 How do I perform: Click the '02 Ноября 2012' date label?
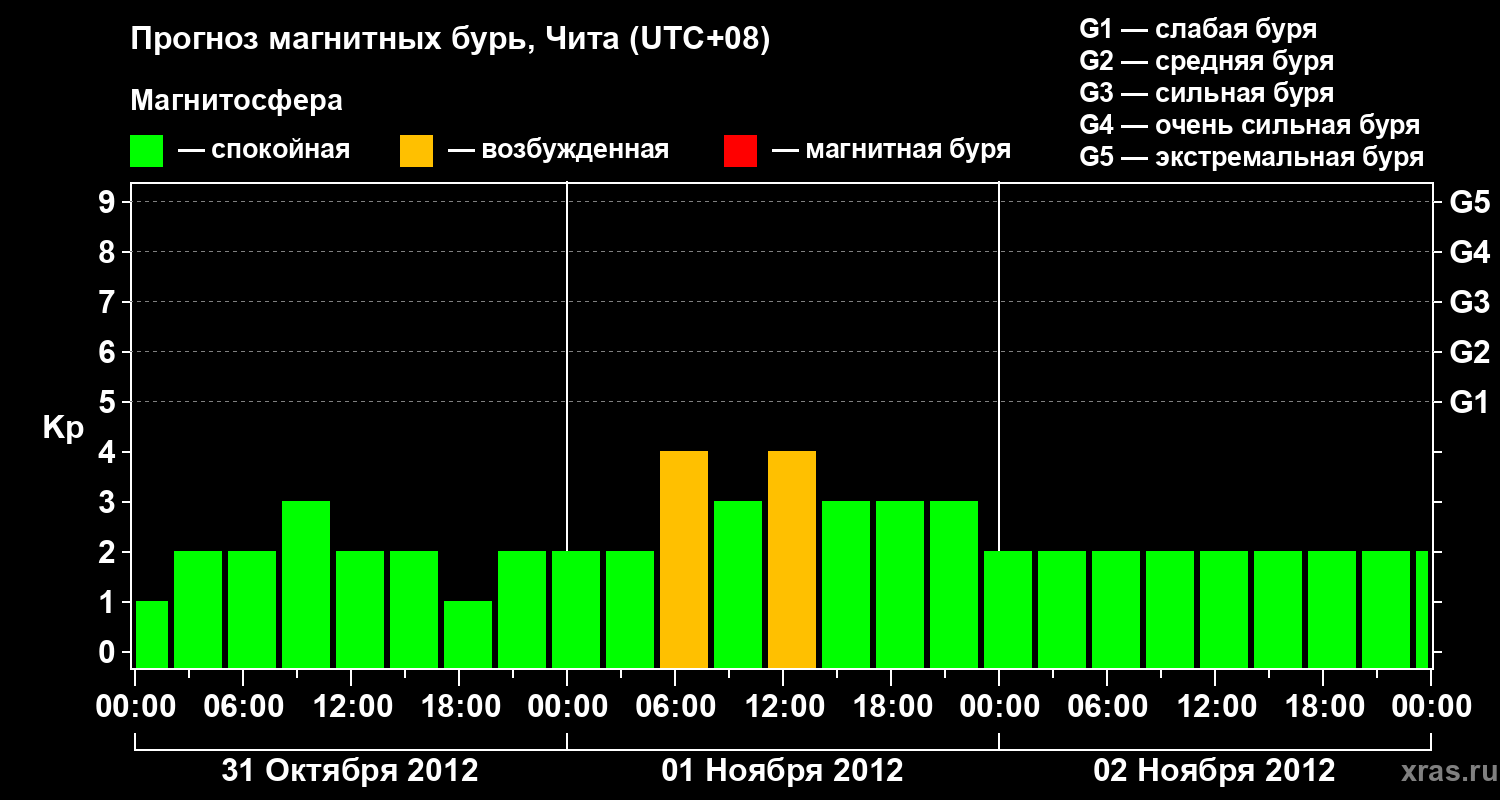pyautogui.click(x=1214, y=771)
